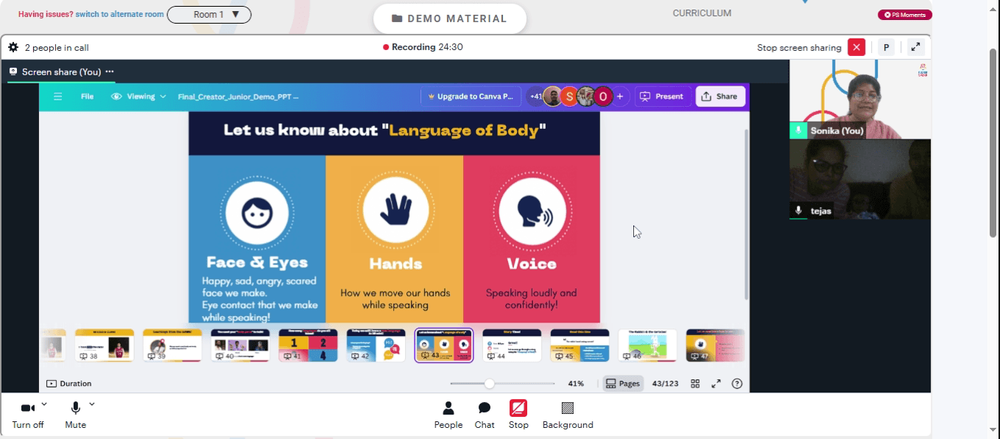Click the Final_Creator_Junior_Demo_PPT file name
The image size is (1000, 439).
[x=238, y=97]
